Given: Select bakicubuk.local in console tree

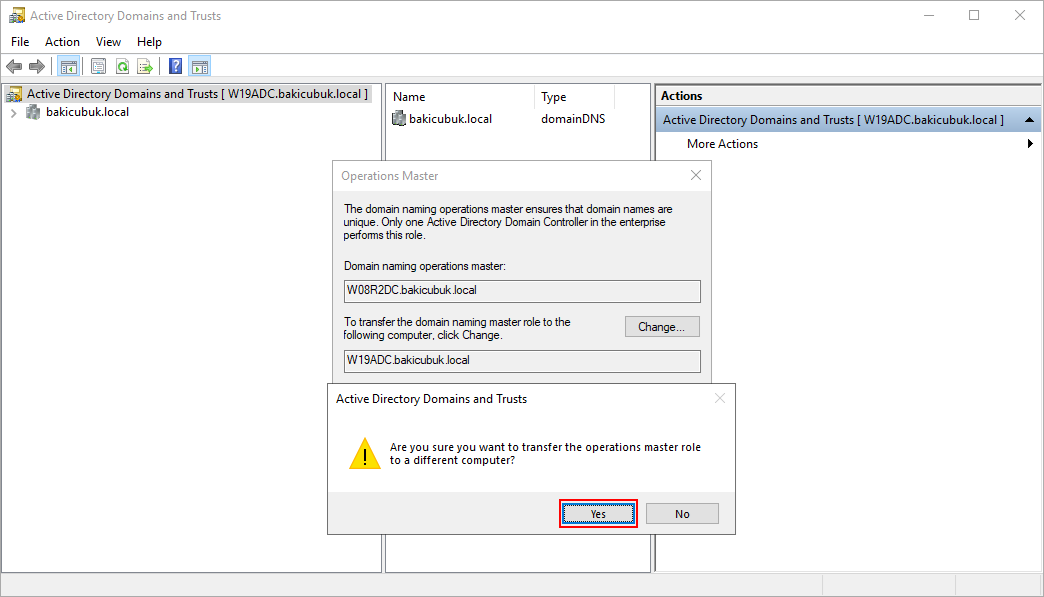Looking at the screenshot, I should coord(87,112).
